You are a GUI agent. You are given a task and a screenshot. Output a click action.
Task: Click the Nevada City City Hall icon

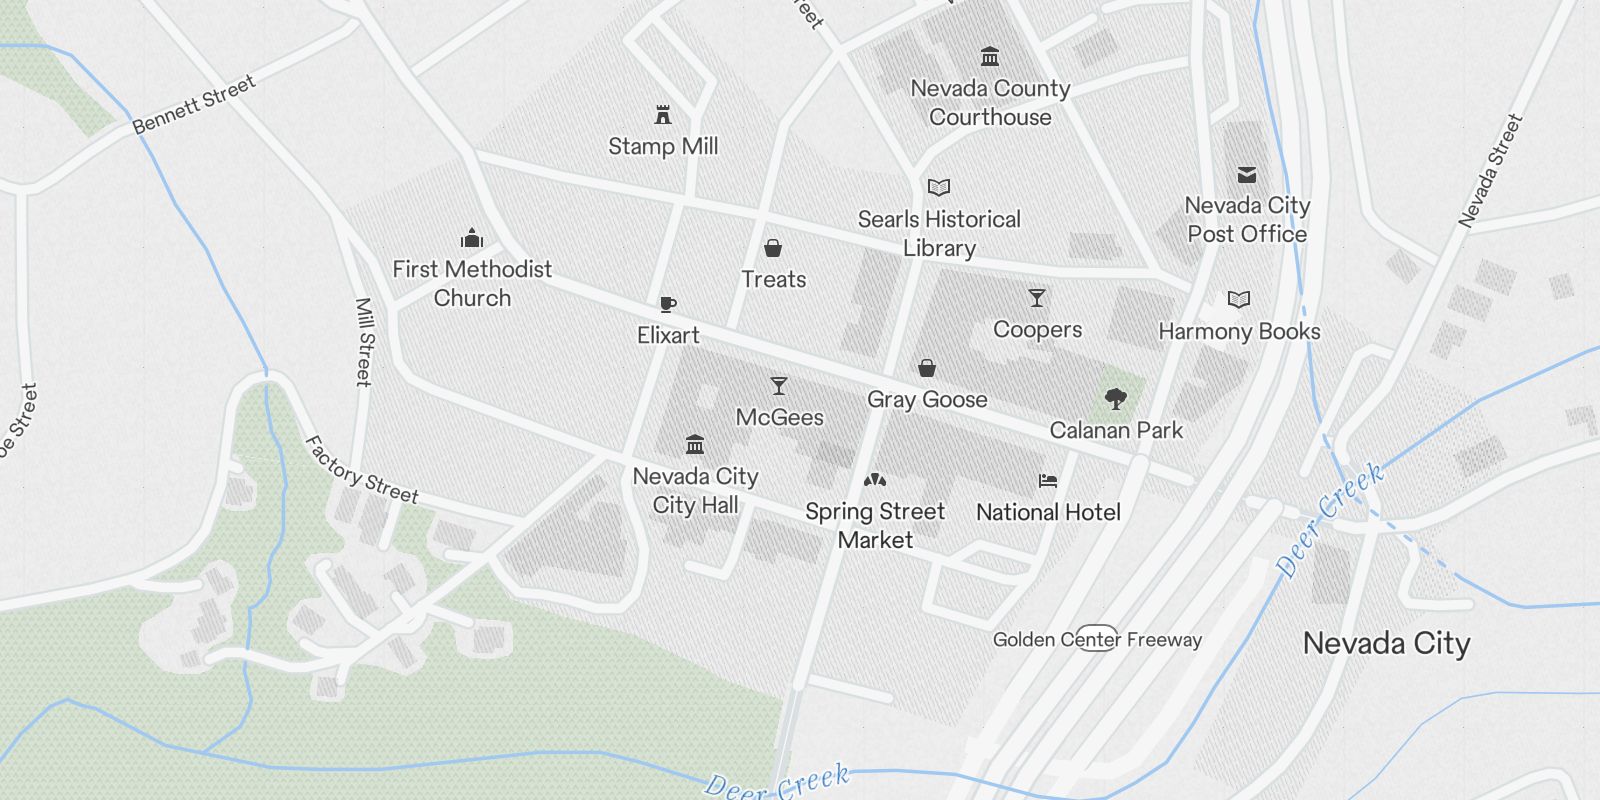(x=695, y=445)
